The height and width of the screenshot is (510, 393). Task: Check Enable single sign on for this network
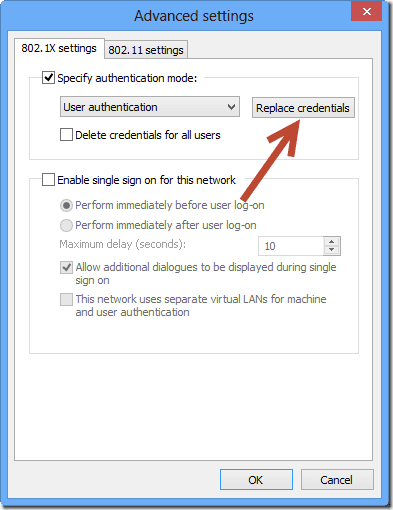(x=48, y=180)
